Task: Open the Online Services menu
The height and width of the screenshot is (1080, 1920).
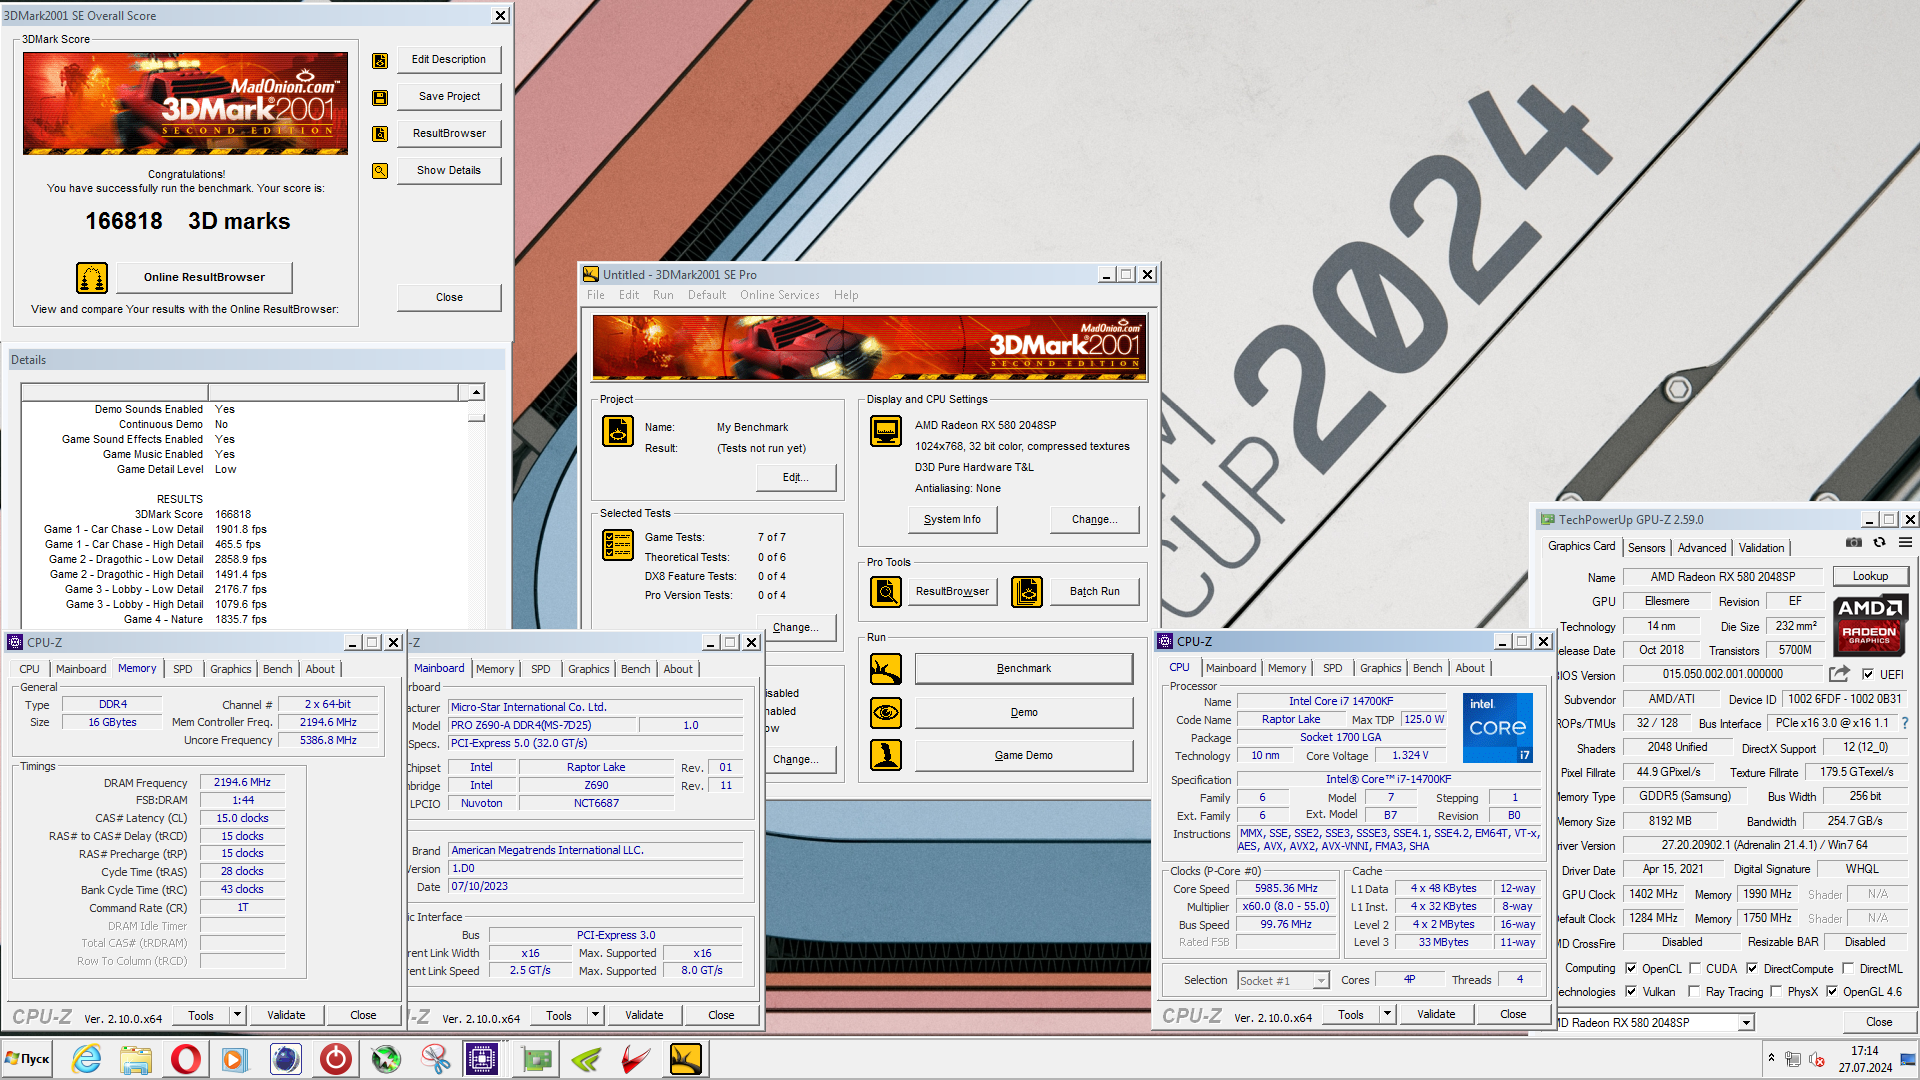Action: coord(779,295)
